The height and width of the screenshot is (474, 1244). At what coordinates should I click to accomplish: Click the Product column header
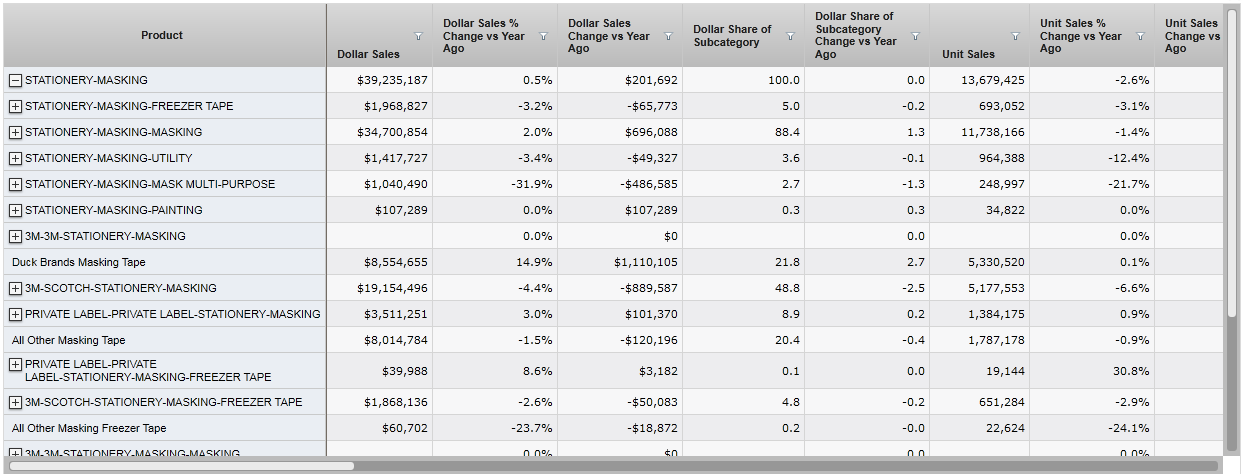162,35
